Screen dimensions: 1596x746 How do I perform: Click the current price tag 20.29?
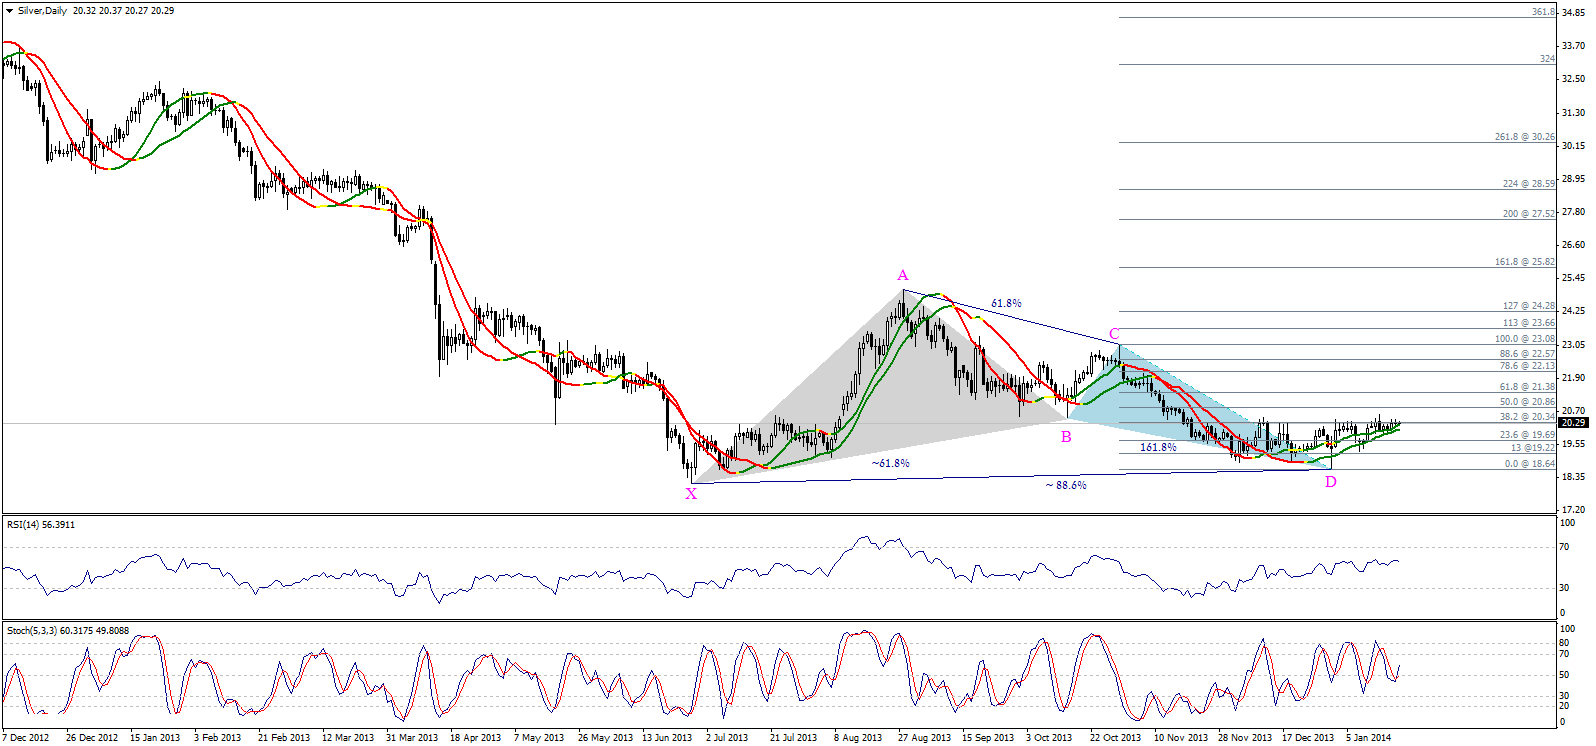tap(1574, 423)
